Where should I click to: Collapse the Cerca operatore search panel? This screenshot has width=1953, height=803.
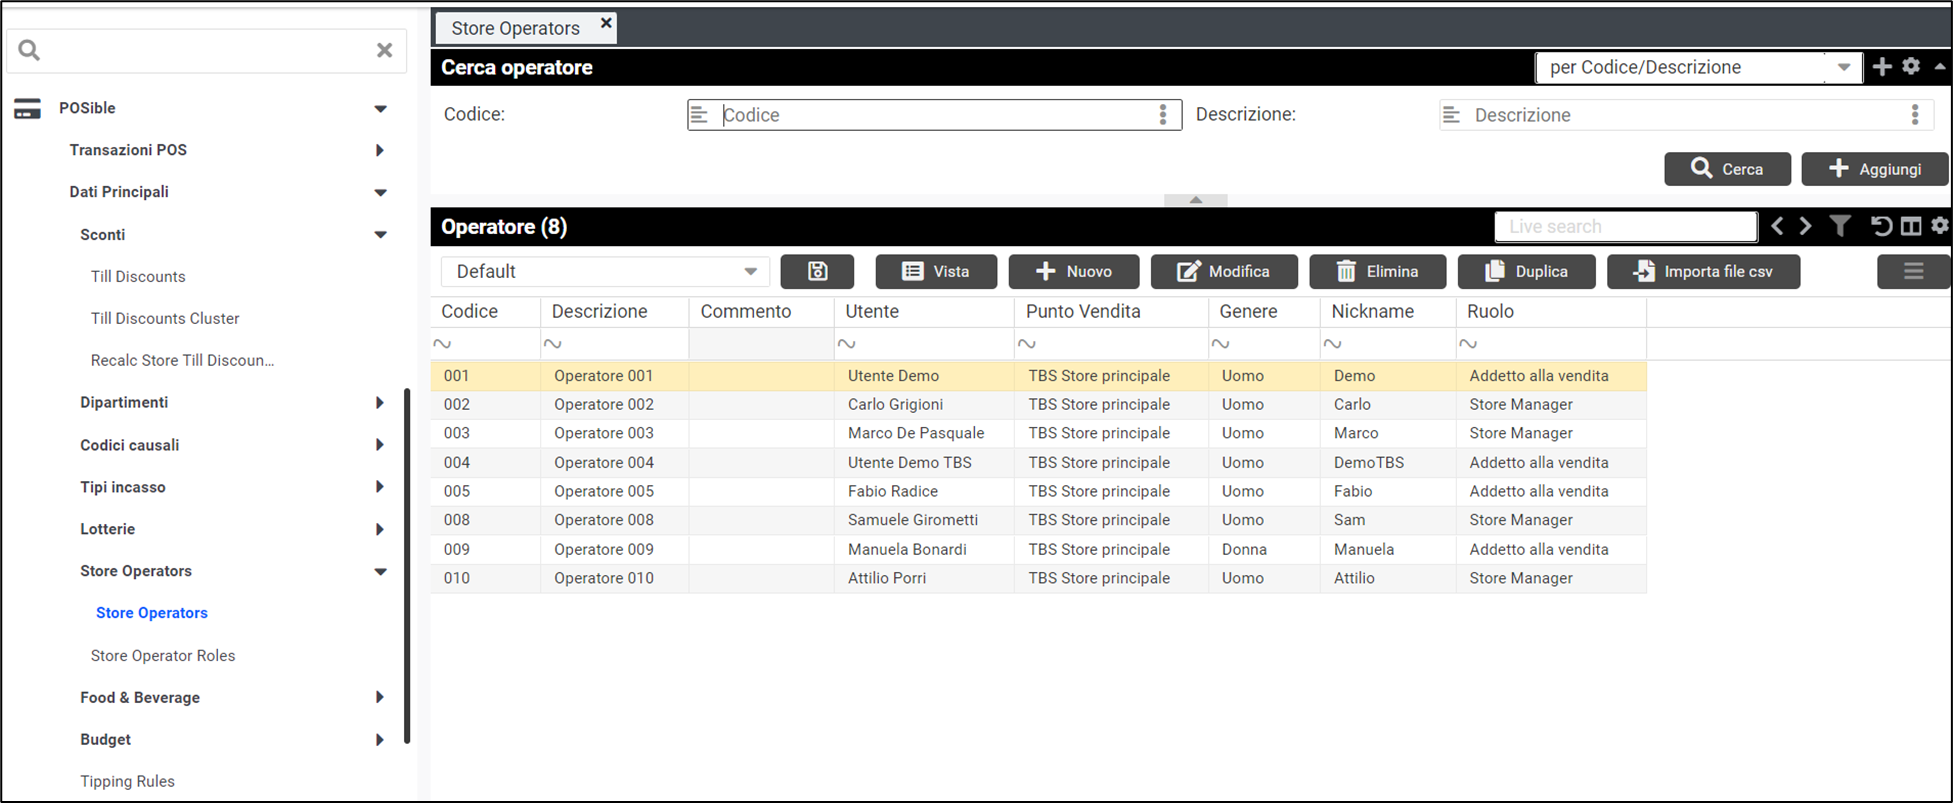point(1195,200)
